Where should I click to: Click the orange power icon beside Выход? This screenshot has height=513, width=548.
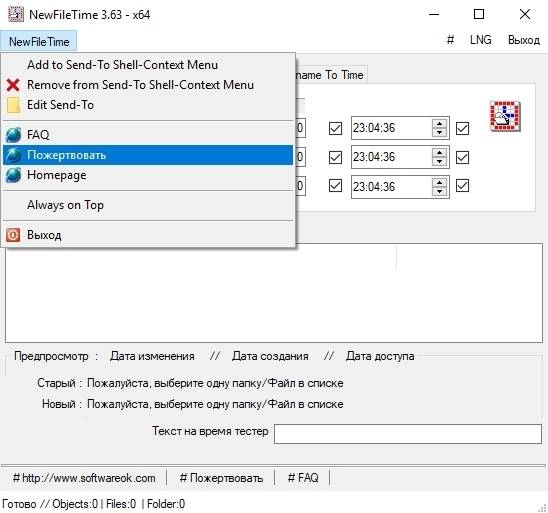point(13,235)
